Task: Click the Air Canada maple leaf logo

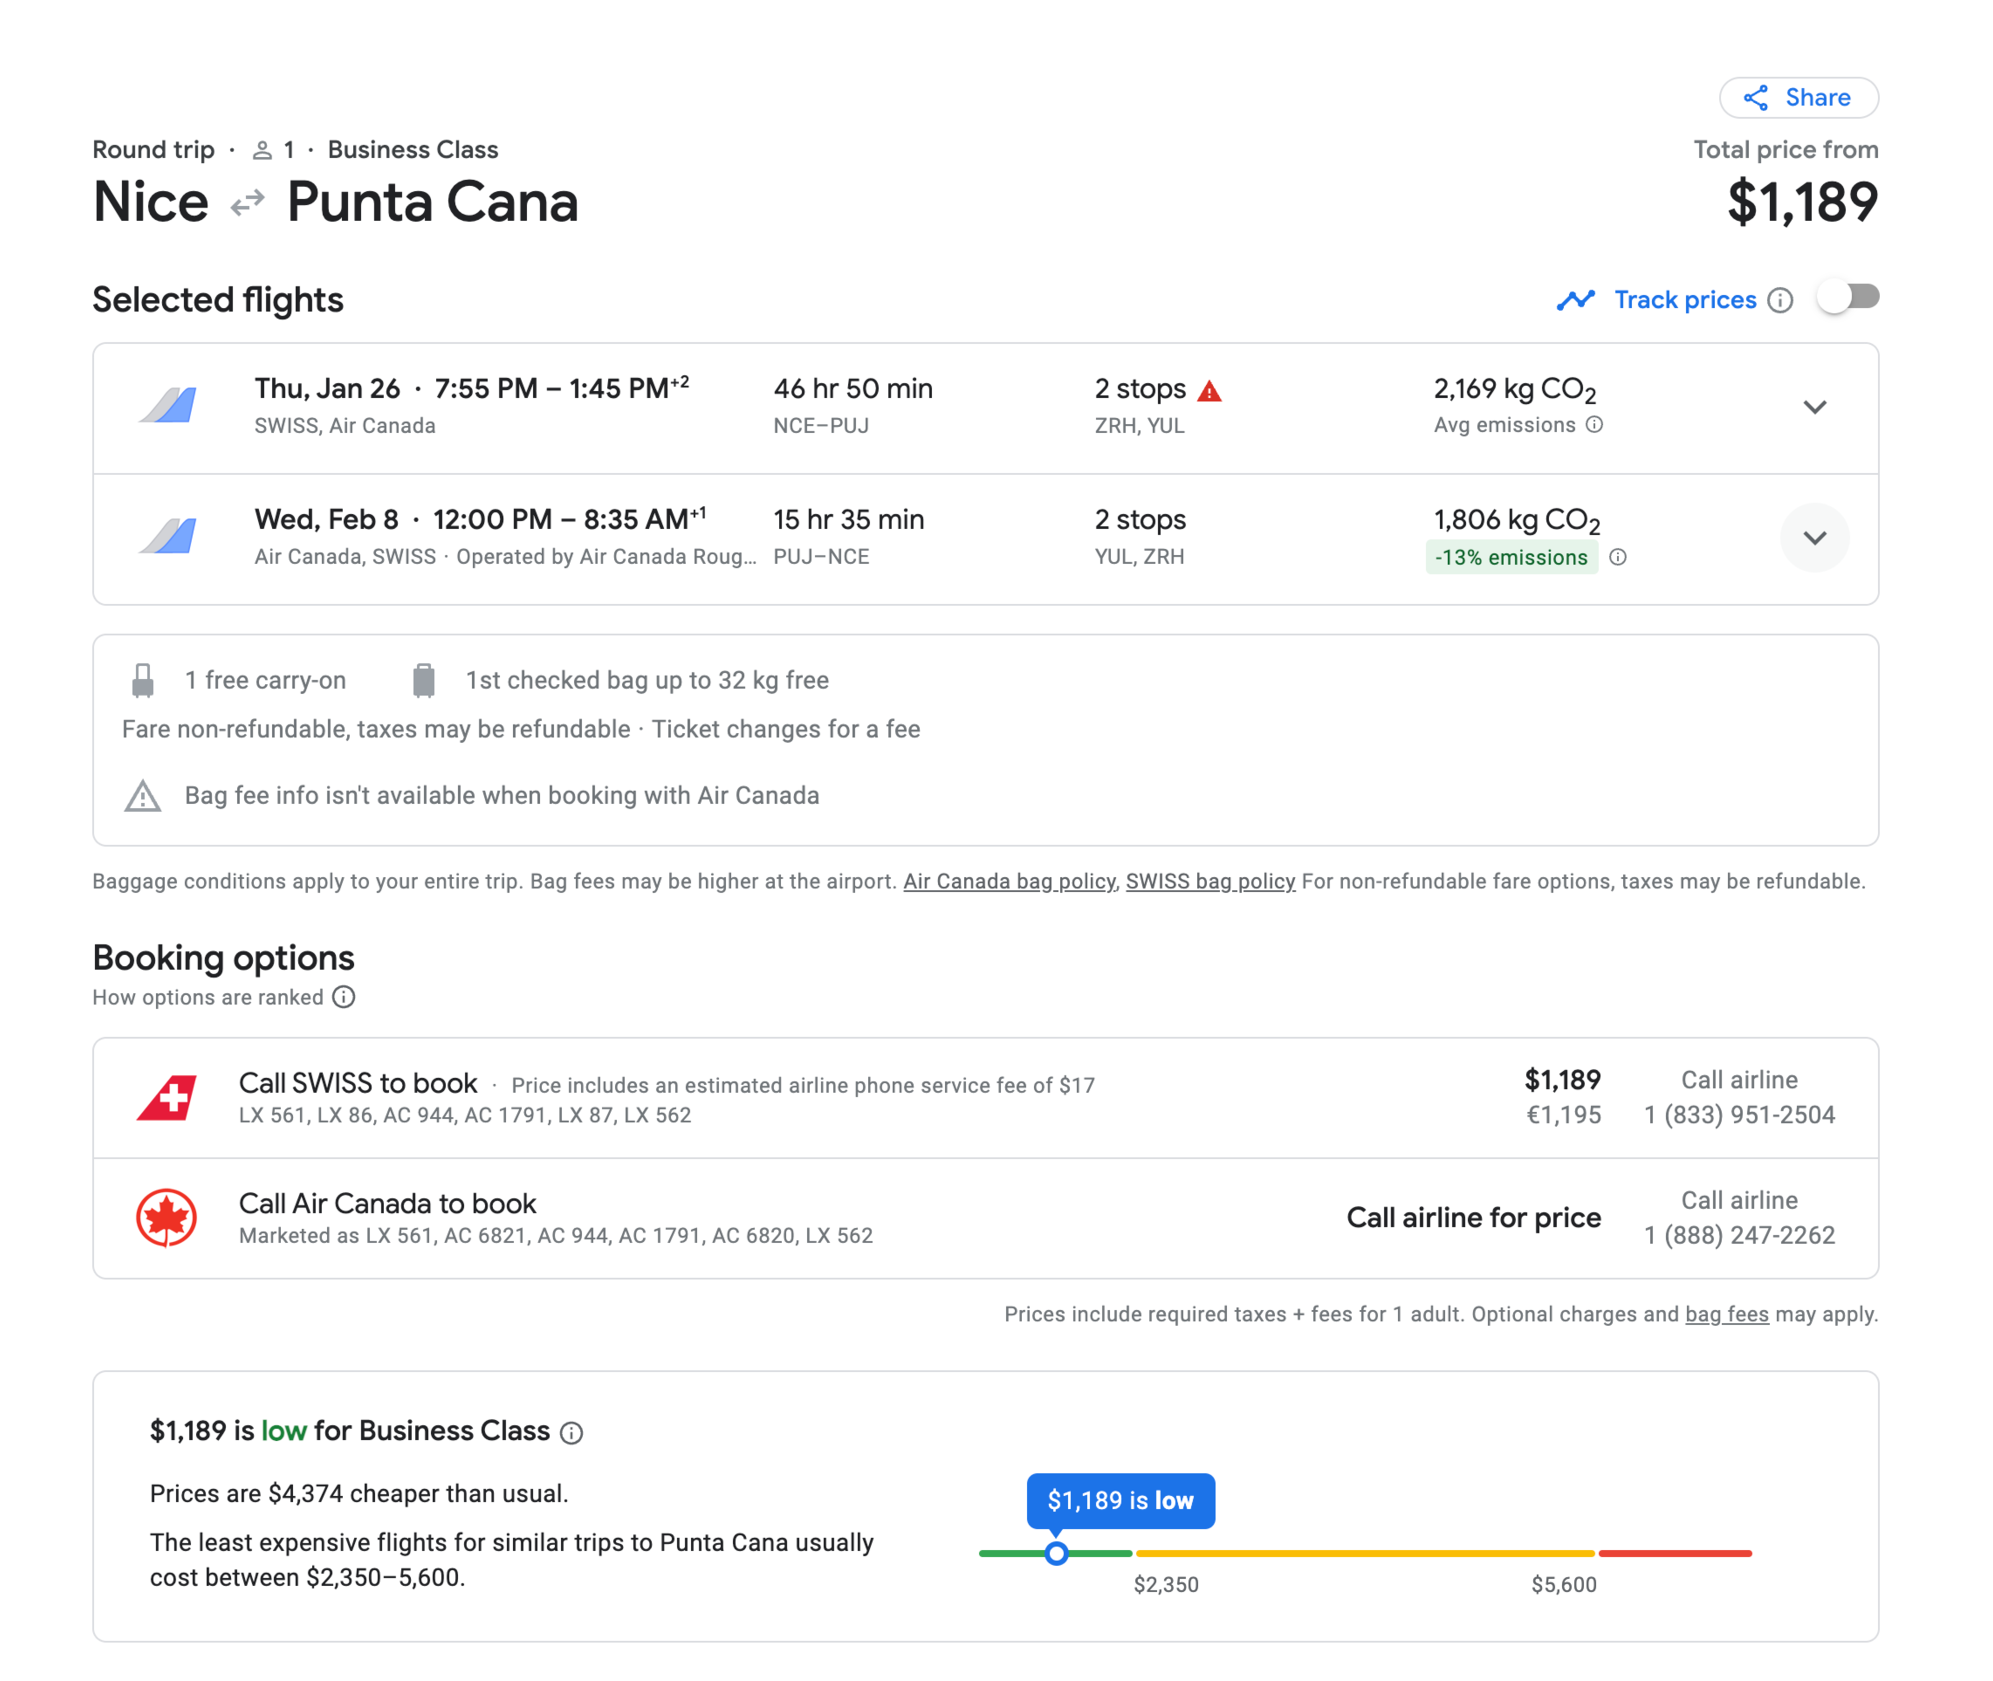Action: [x=166, y=1217]
